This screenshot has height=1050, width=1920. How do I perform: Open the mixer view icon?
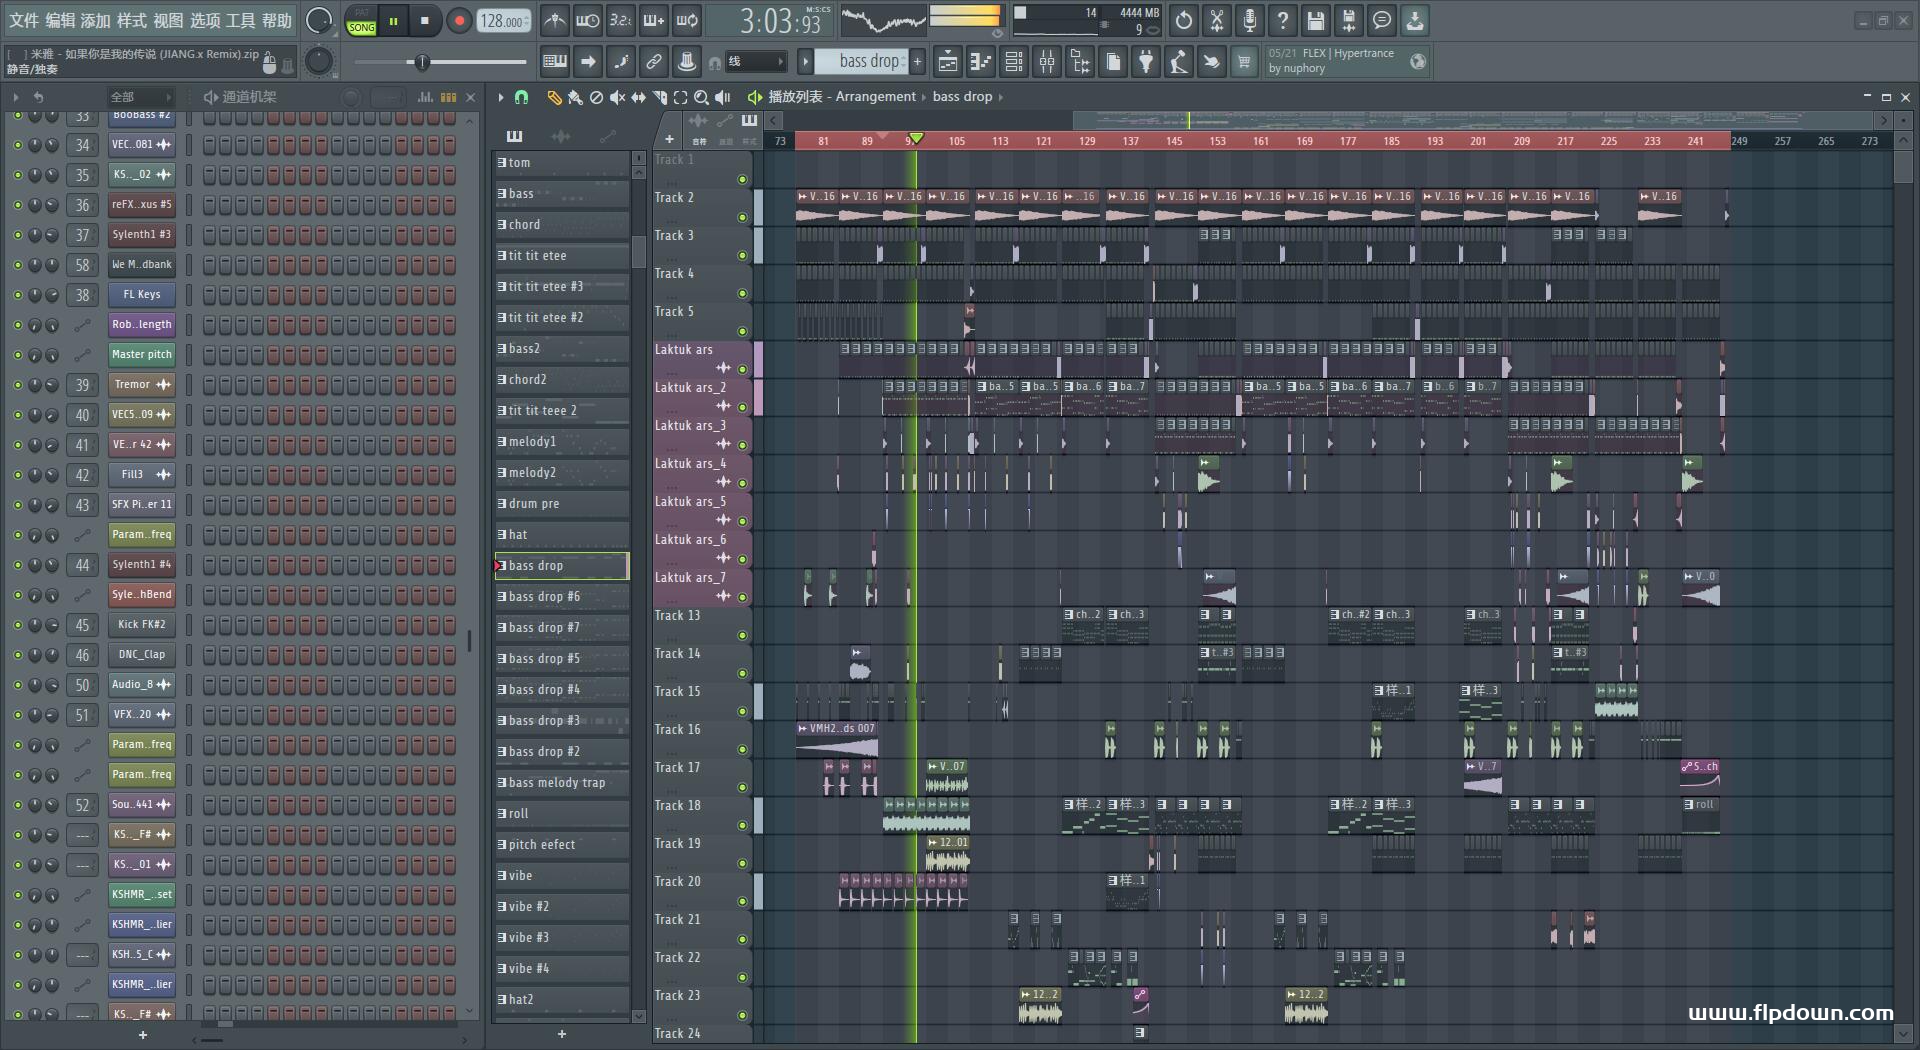click(x=1047, y=62)
